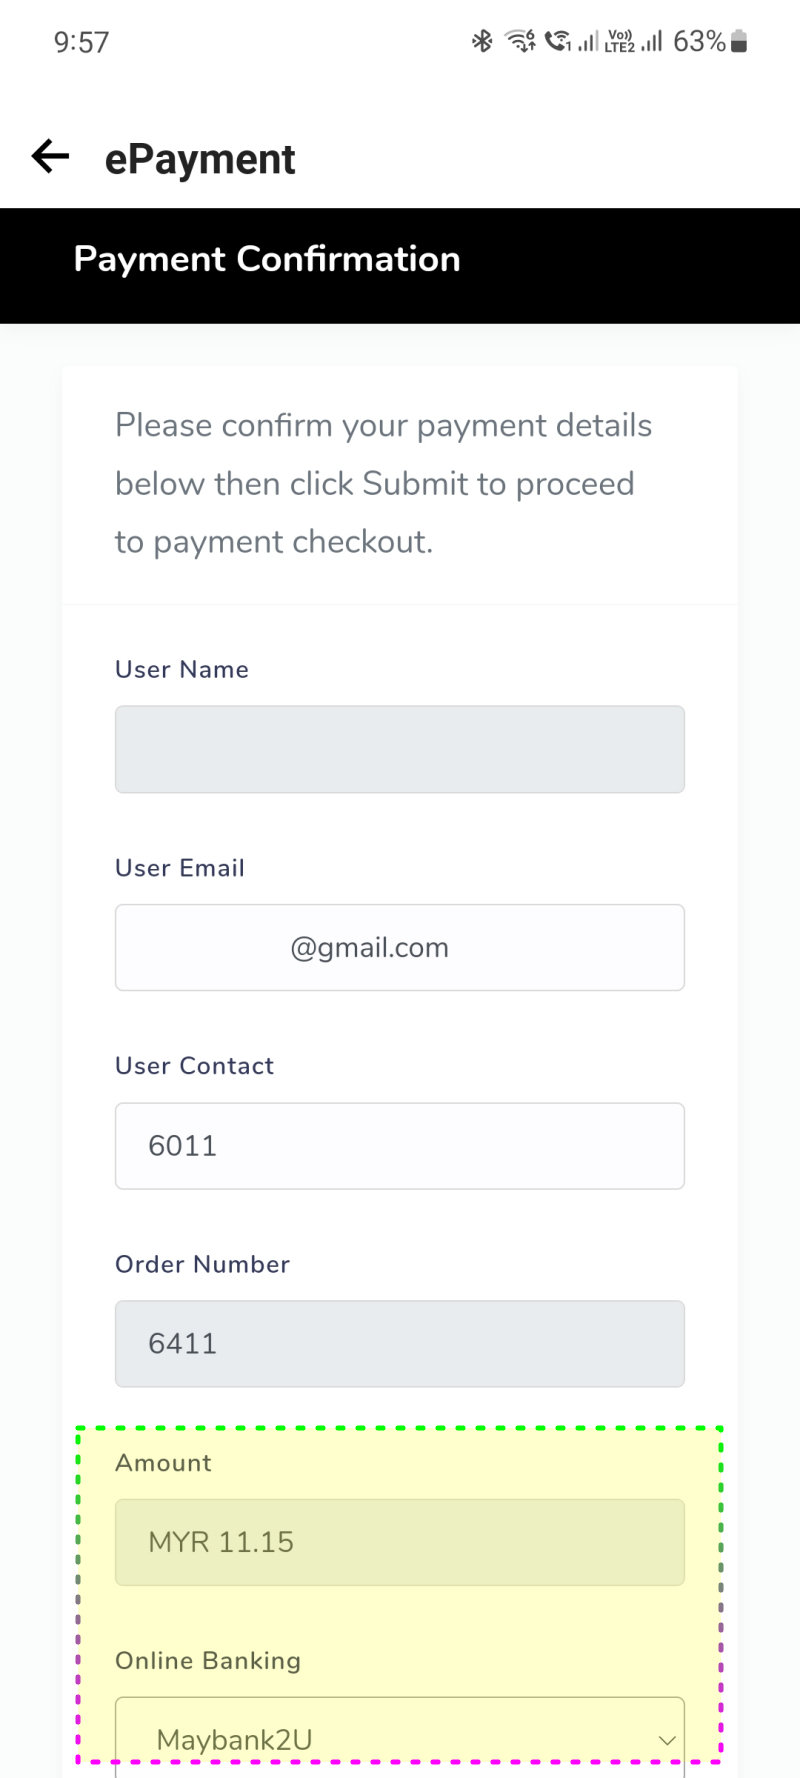Tap the Payment Confirmation header bar
Image resolution: width=800 pixels, height=1778 pixels.
coord(400,265)
